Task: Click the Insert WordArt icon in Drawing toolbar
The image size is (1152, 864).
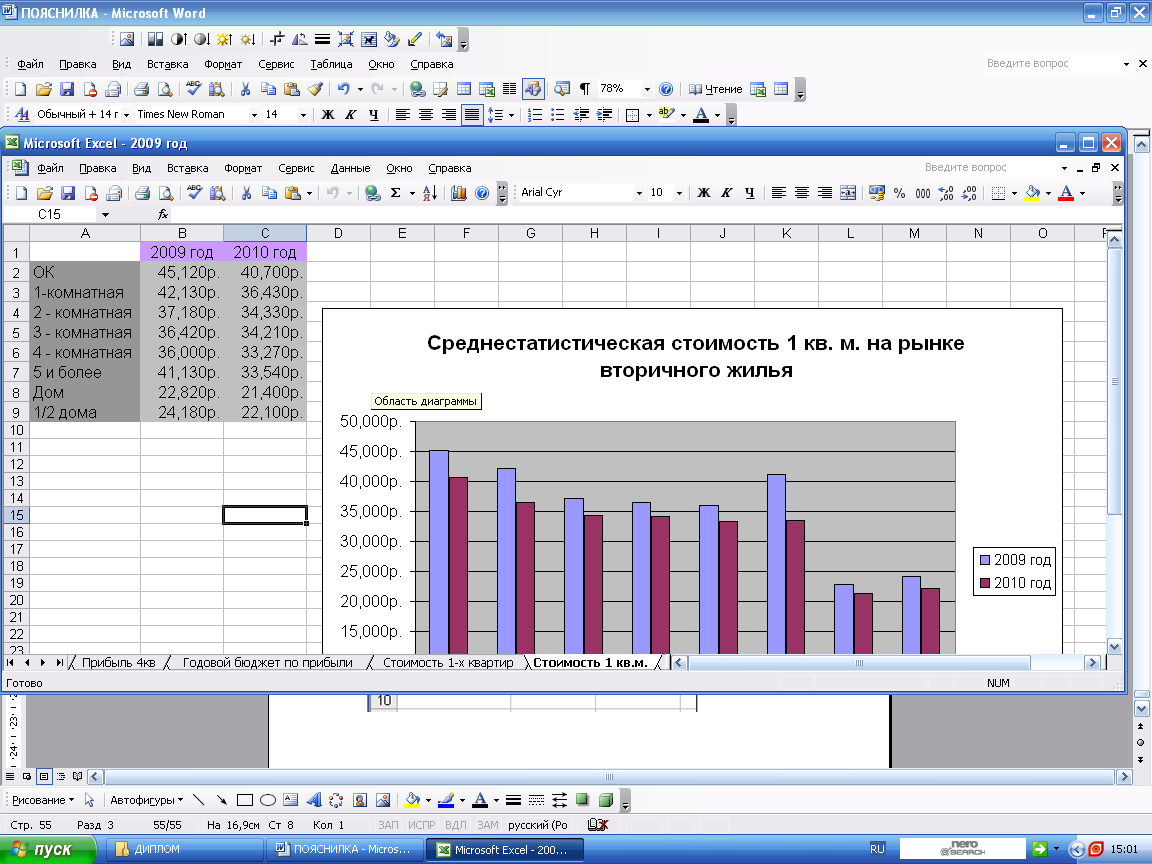Action: (x=313, y=800)
